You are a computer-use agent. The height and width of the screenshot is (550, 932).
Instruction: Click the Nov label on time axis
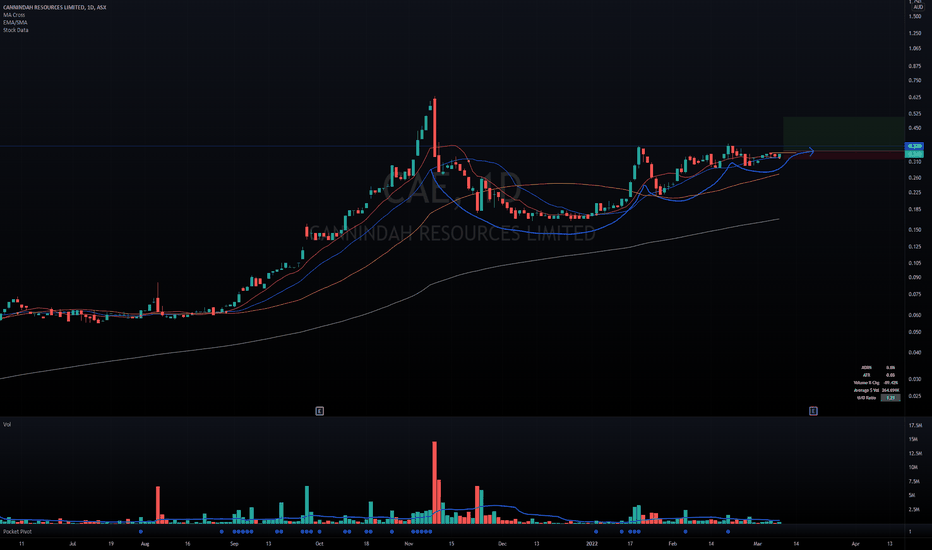(x=408, y=544)
